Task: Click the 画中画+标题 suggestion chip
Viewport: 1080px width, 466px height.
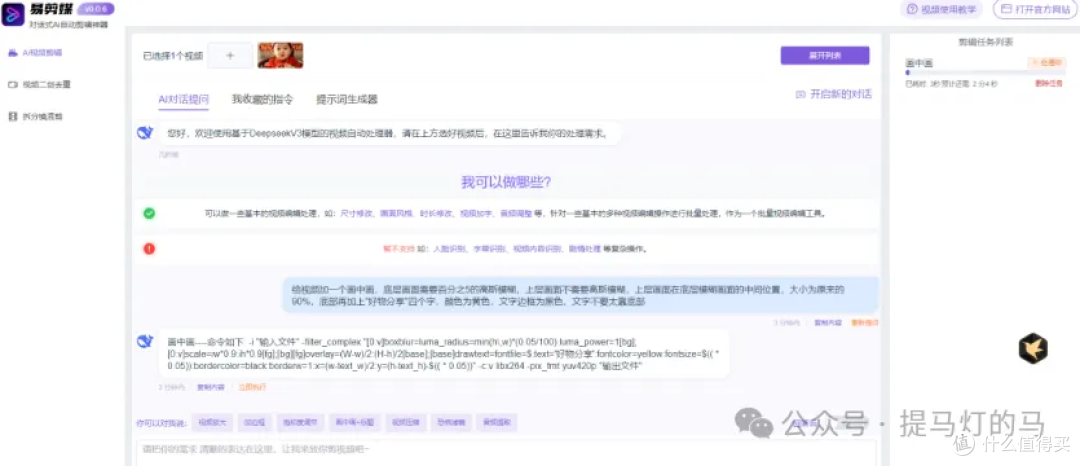Action: point(354,423)
